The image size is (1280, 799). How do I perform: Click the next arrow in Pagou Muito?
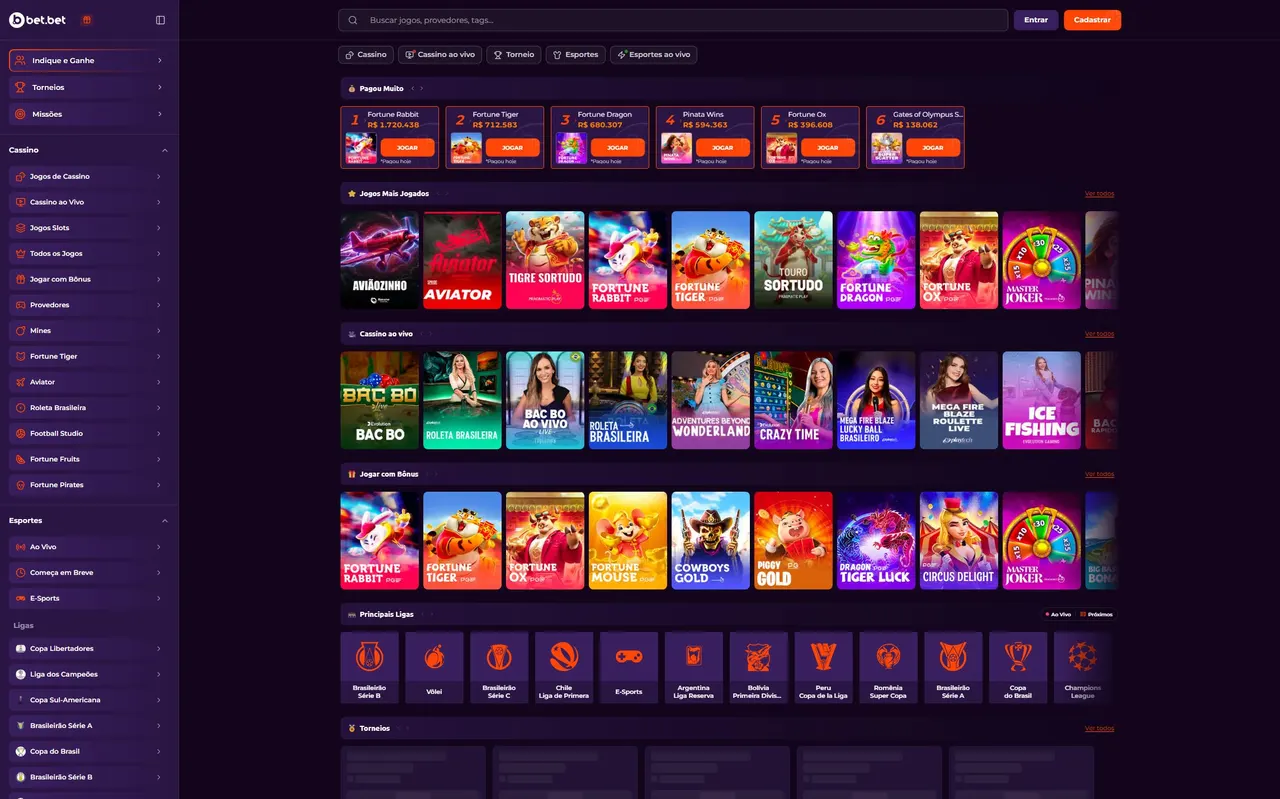pyautogui.click(x=422, y=89)
